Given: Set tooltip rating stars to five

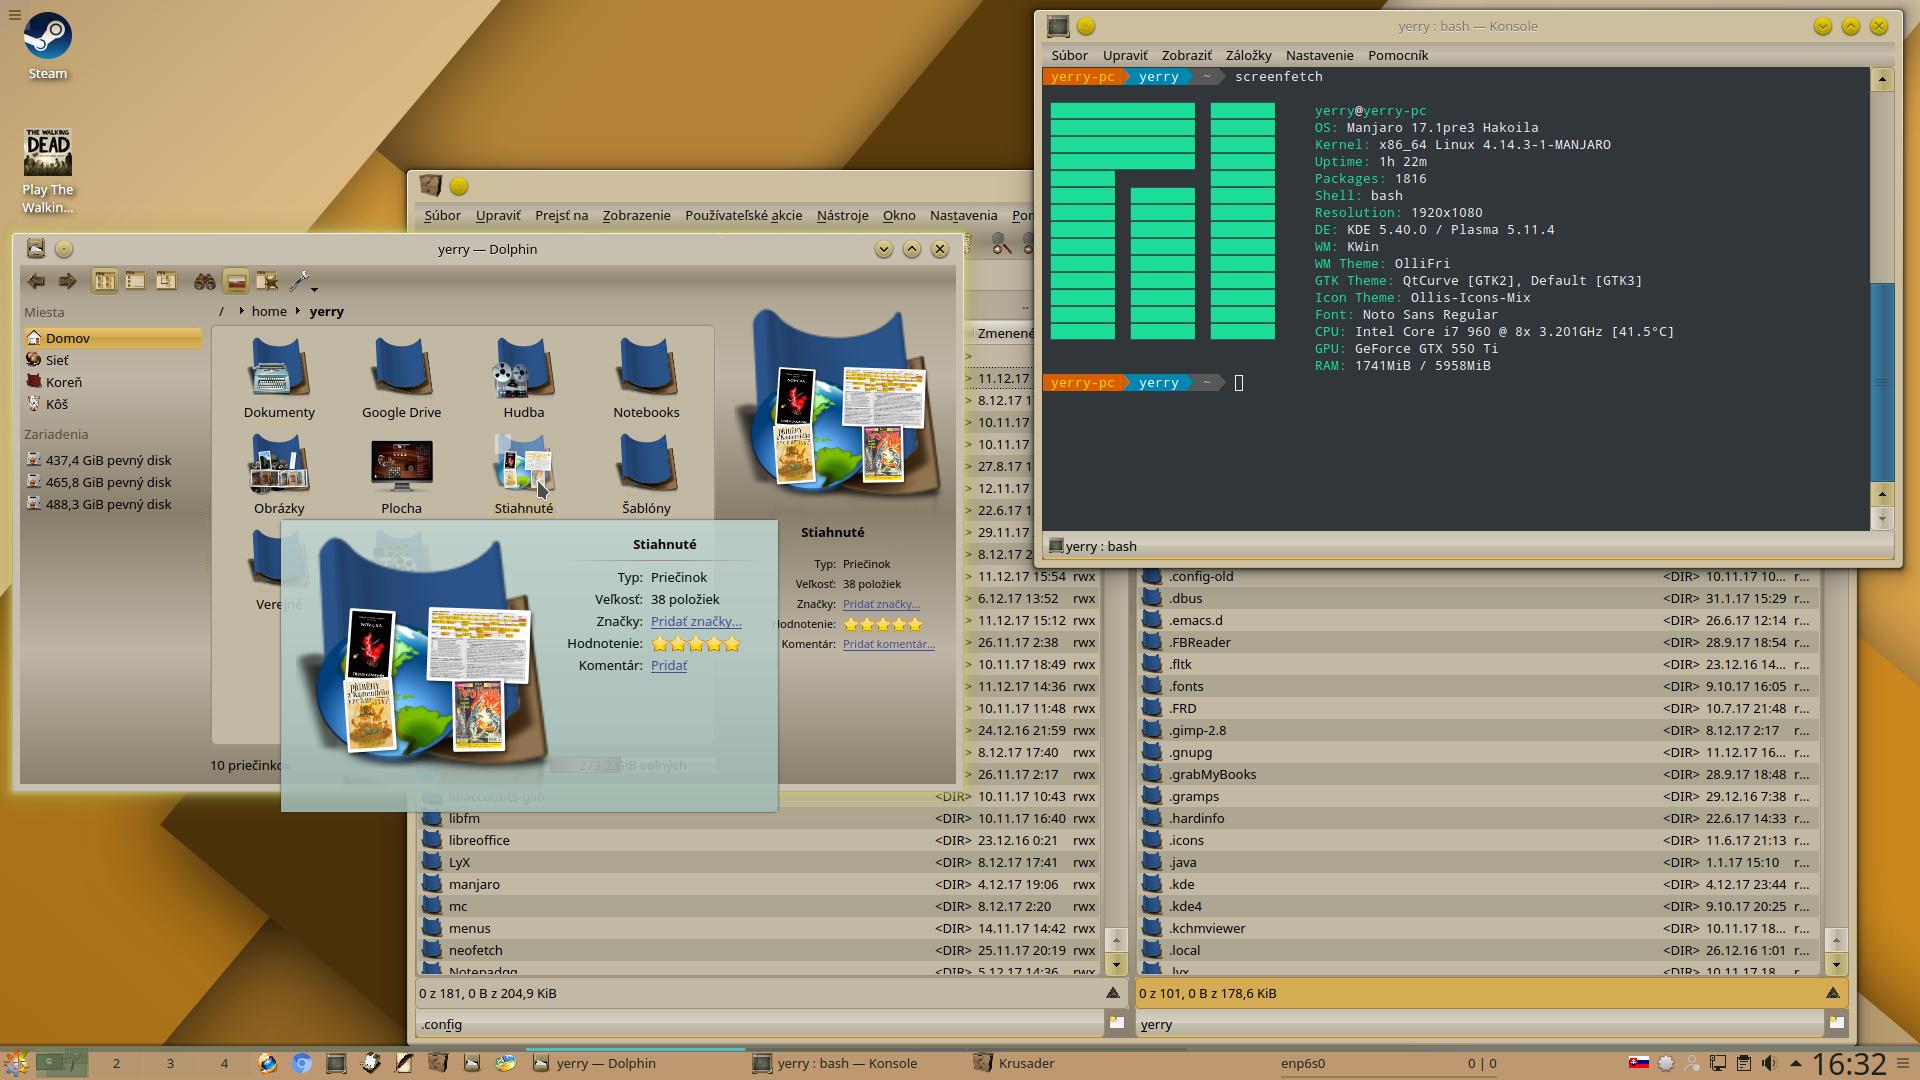Looking at the screenshot, I should pos(732,644).
